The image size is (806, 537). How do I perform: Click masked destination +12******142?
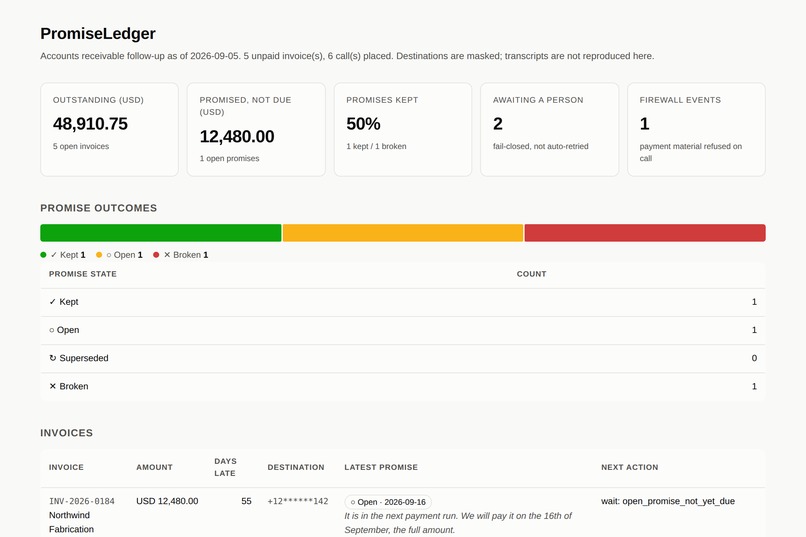pyautogui.click(x=298, y=502)
